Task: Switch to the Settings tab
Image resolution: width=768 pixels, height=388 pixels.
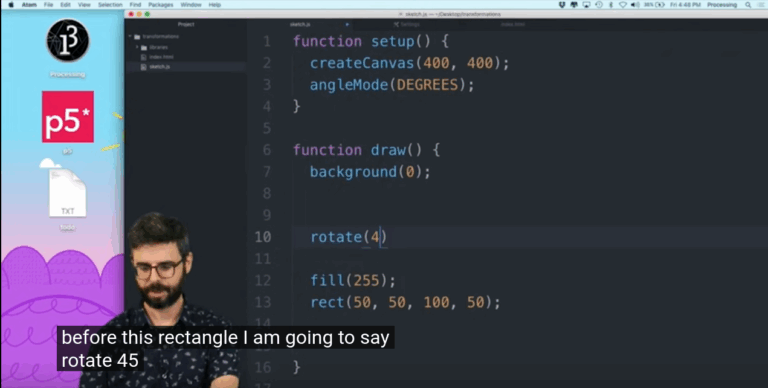Action: pyautogui.click(x=407, y=24)
